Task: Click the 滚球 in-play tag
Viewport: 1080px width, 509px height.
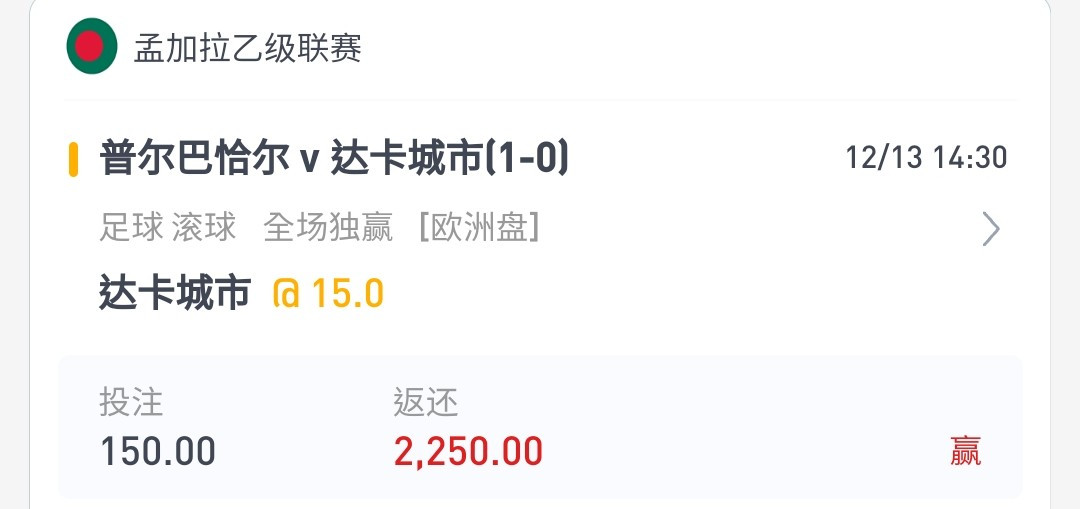Action: (205, 227)
